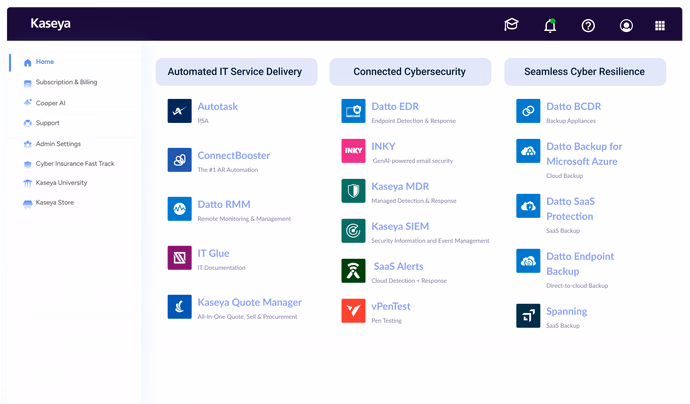This screenshot has width=690, height=404.
Task: Open Cooper AI in sidebar
Action: point(50,103)
